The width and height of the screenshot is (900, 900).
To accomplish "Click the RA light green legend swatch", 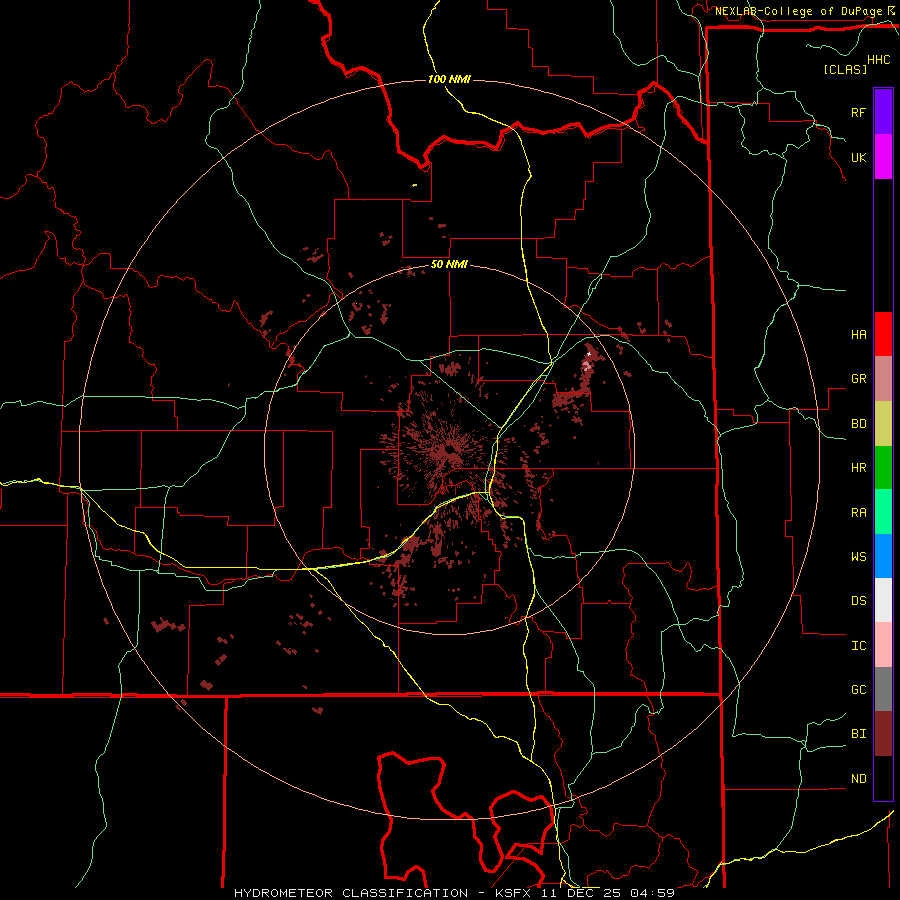I will tap(883, 512).
